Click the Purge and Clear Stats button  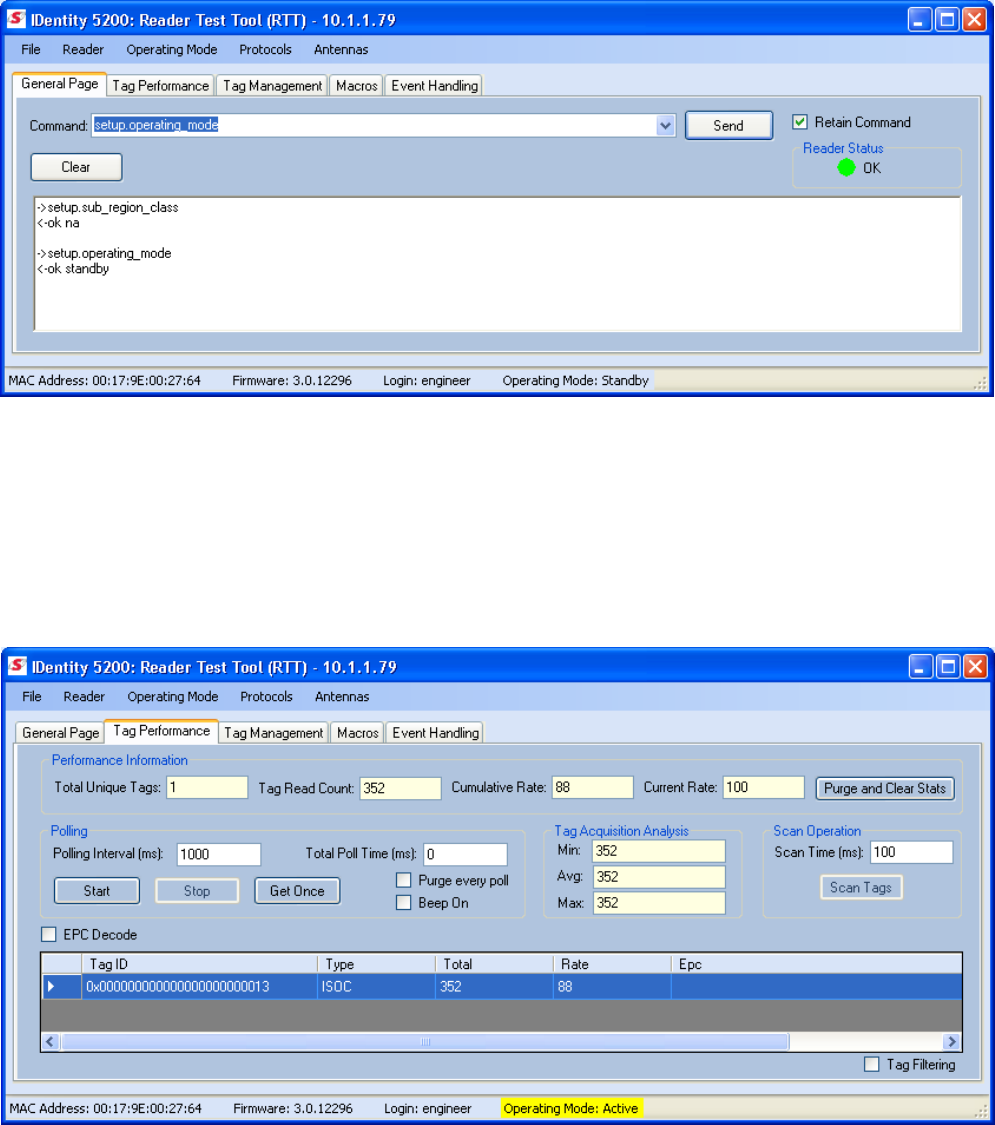coord(885,789)
